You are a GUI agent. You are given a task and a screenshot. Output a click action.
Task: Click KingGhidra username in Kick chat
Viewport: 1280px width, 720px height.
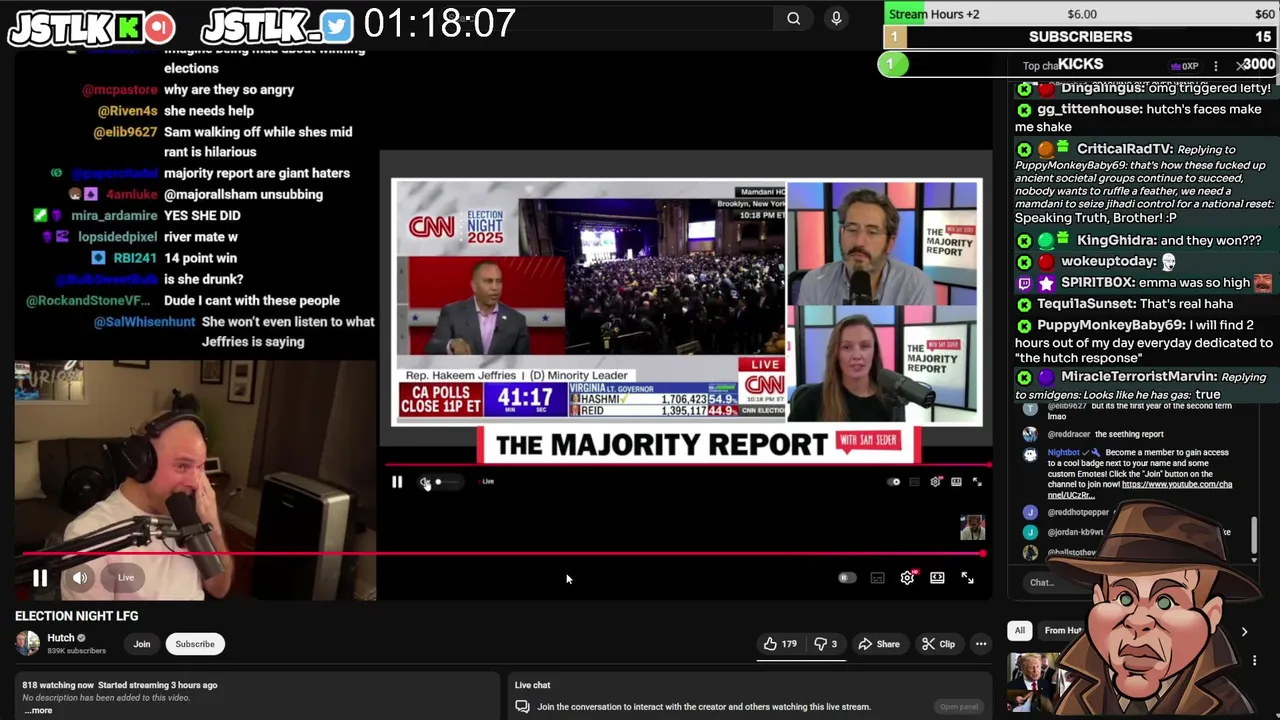(1116, 240)
